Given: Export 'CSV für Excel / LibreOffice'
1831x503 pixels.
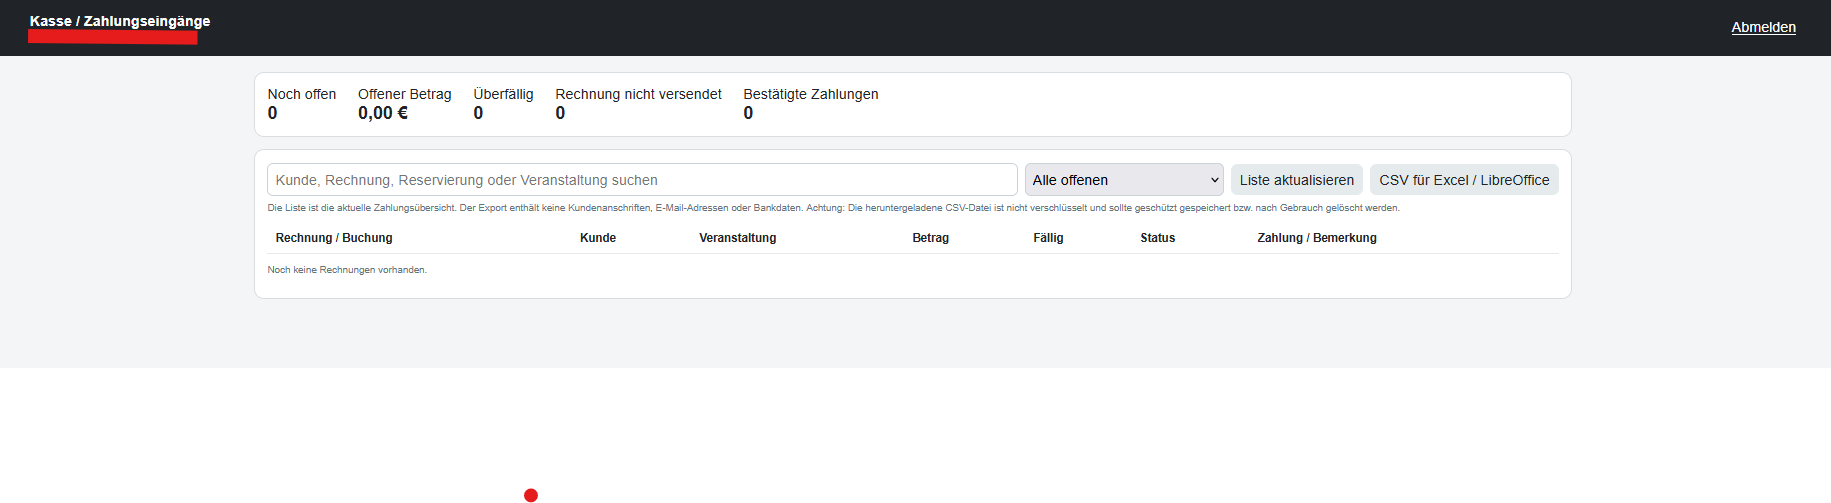Looking at the screenshot, I should [x=1464, y=180].
